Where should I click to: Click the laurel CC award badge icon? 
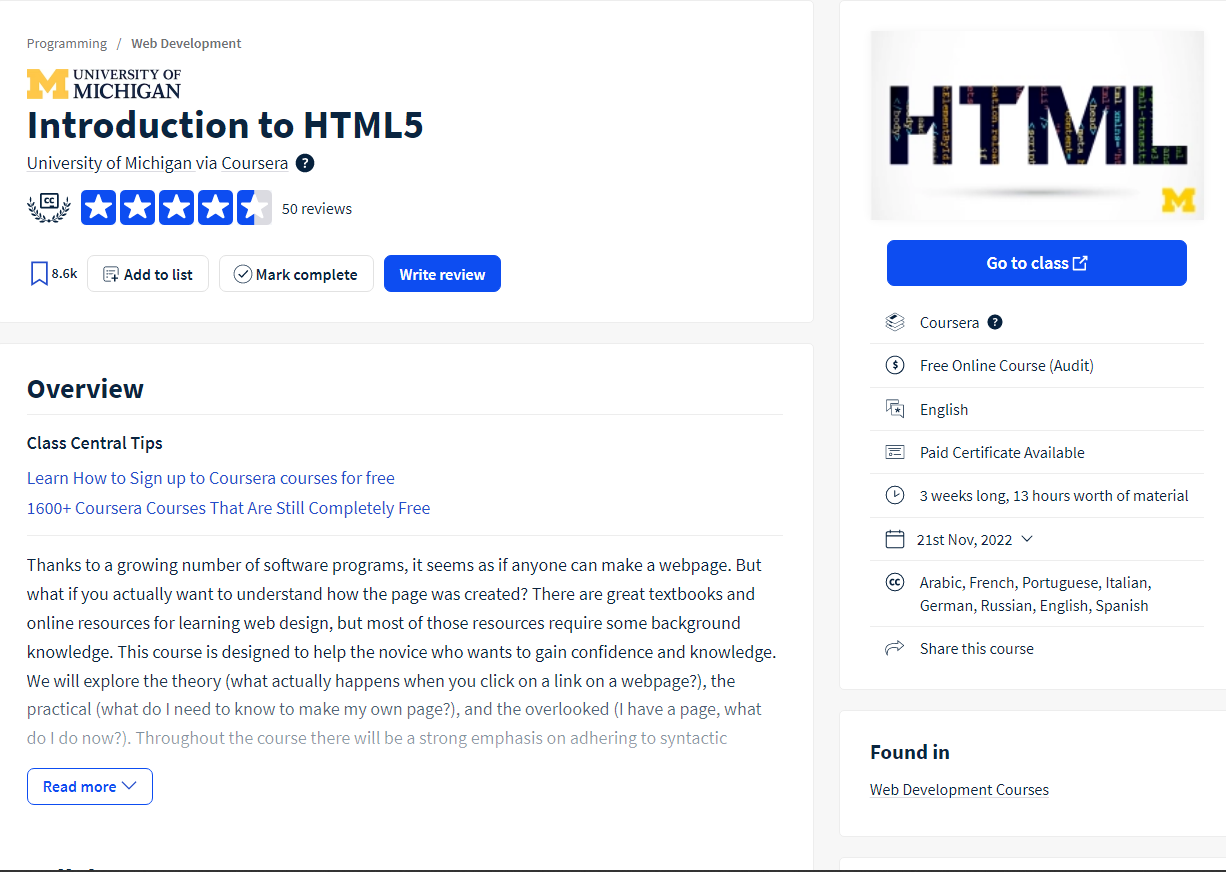pyautogui.click(x=49, y=208)
